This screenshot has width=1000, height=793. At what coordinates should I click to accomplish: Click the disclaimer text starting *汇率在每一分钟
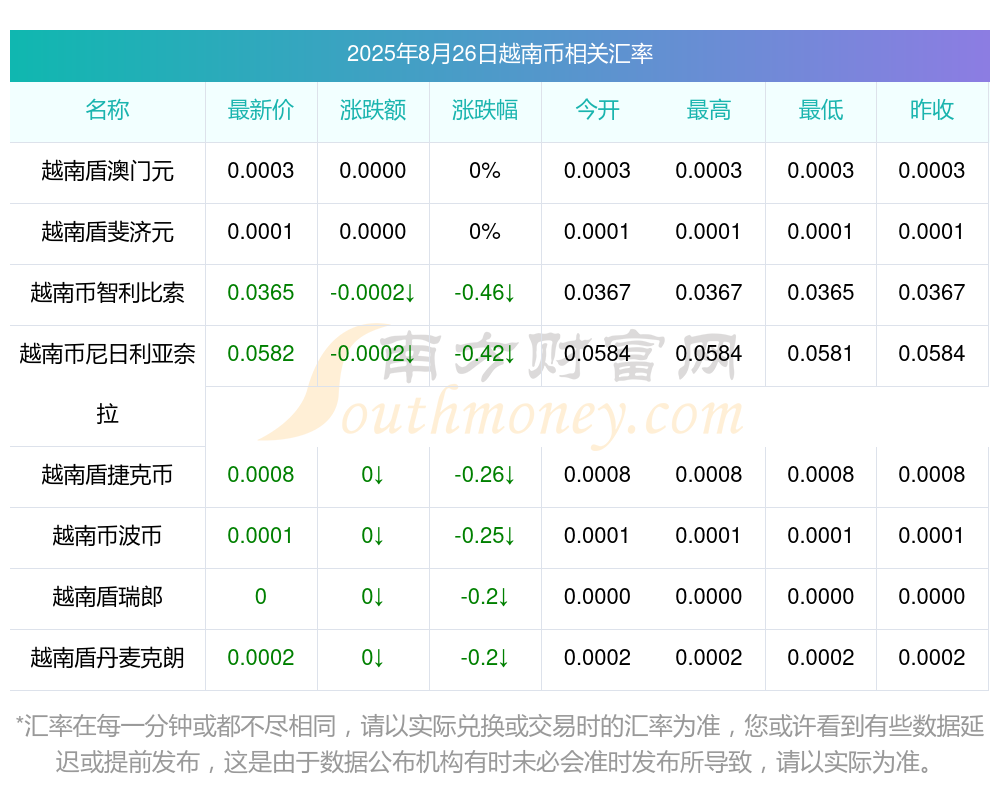tap(499, 744)
